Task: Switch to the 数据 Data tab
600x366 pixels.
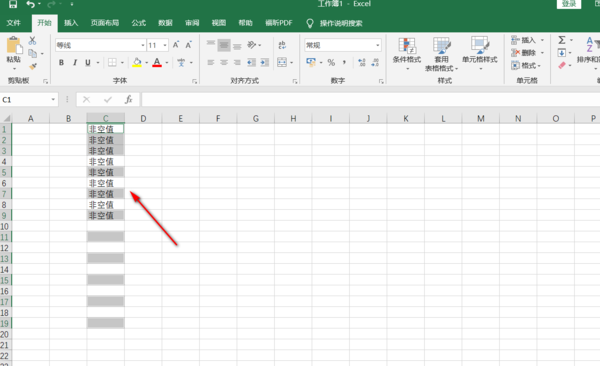Action: pyautogui.click(x=165, y=23)
